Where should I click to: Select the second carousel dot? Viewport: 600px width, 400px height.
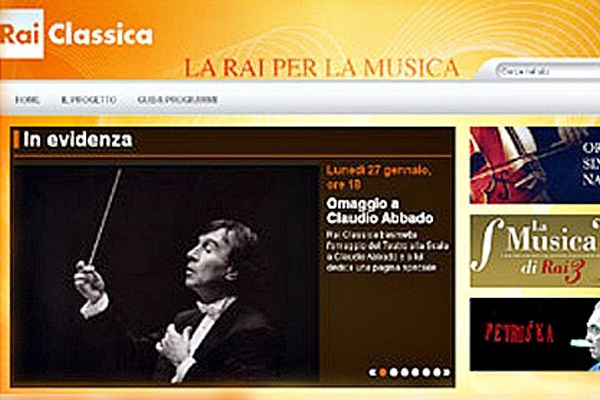393,372
